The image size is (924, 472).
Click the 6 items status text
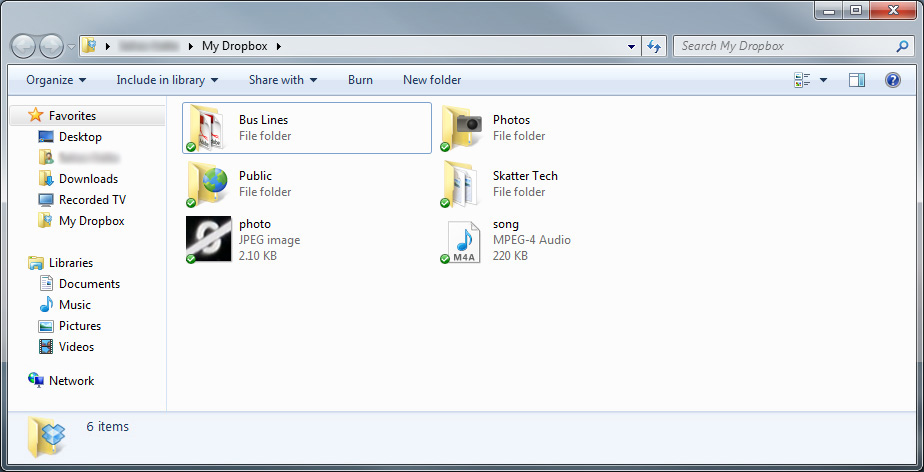coord(107,427)
